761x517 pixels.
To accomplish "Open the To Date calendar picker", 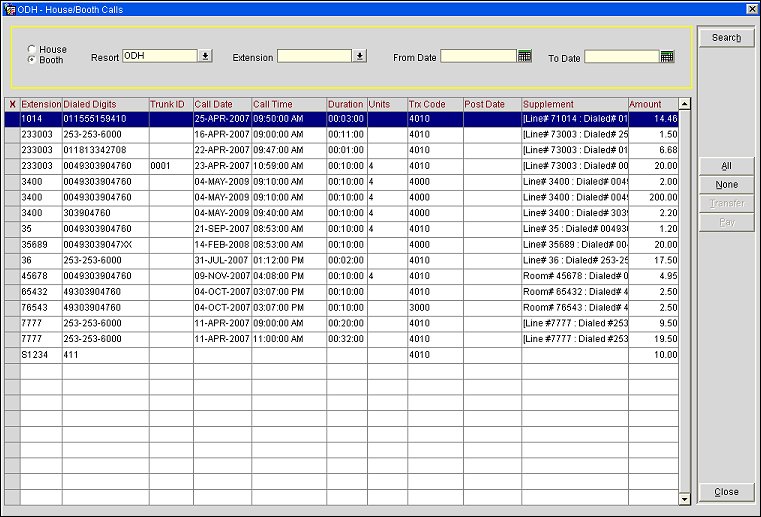I will 668,57.
